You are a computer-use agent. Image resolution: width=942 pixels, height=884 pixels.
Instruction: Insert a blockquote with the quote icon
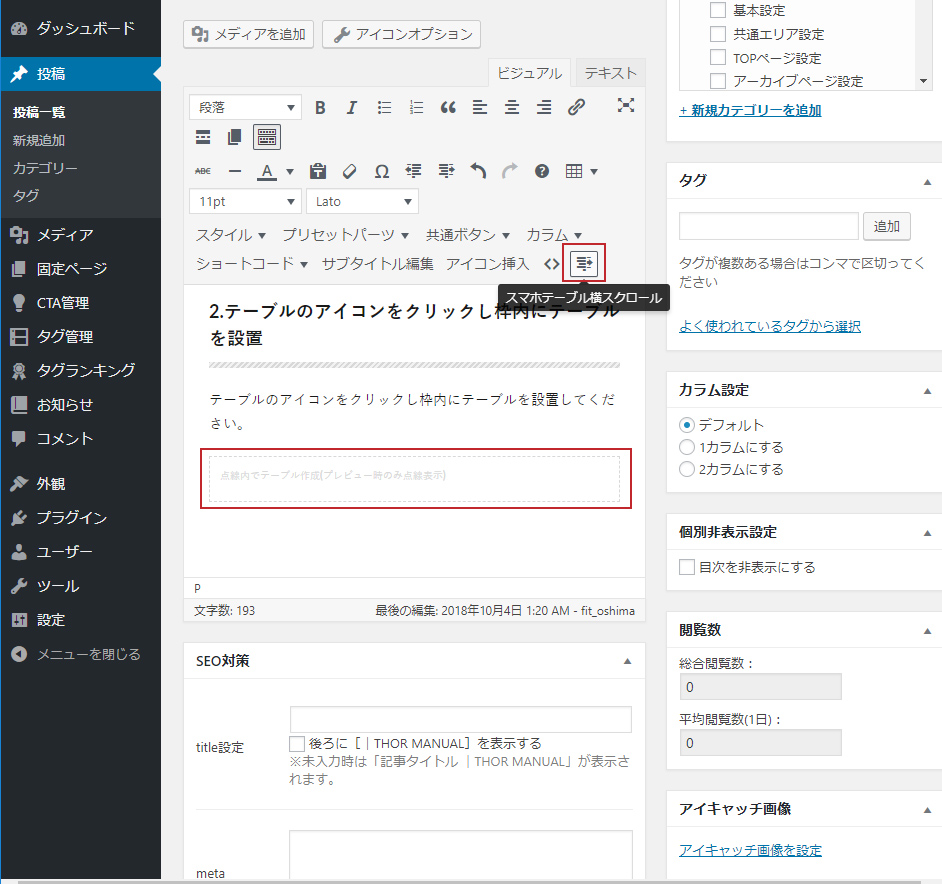448,107
